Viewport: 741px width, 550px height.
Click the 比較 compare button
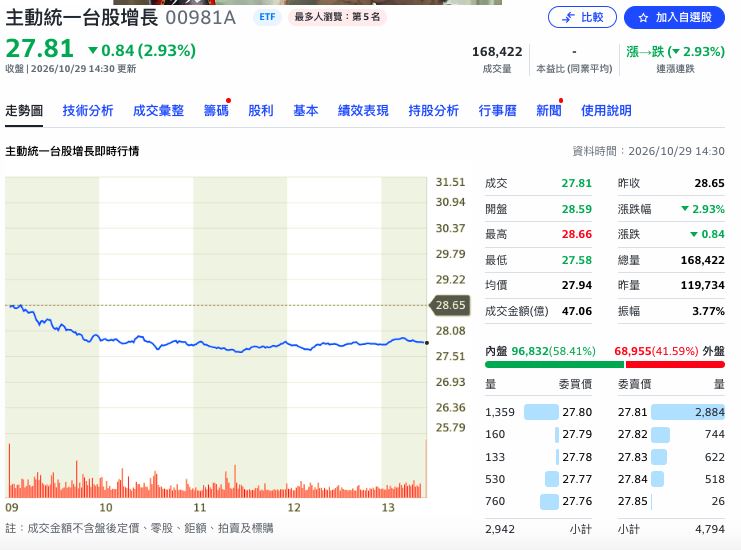pyautogui.click(x=582, y=17)
